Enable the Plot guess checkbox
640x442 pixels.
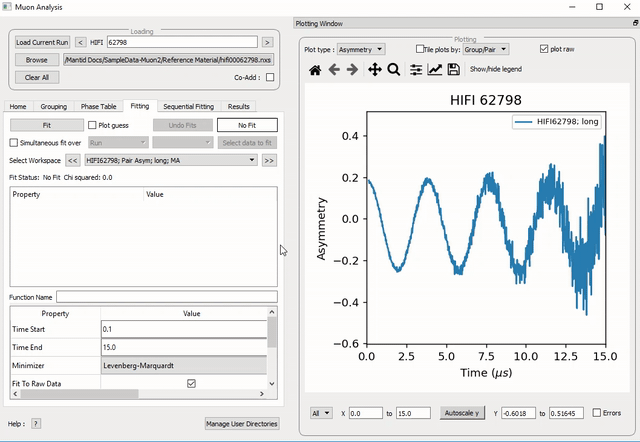92,125
